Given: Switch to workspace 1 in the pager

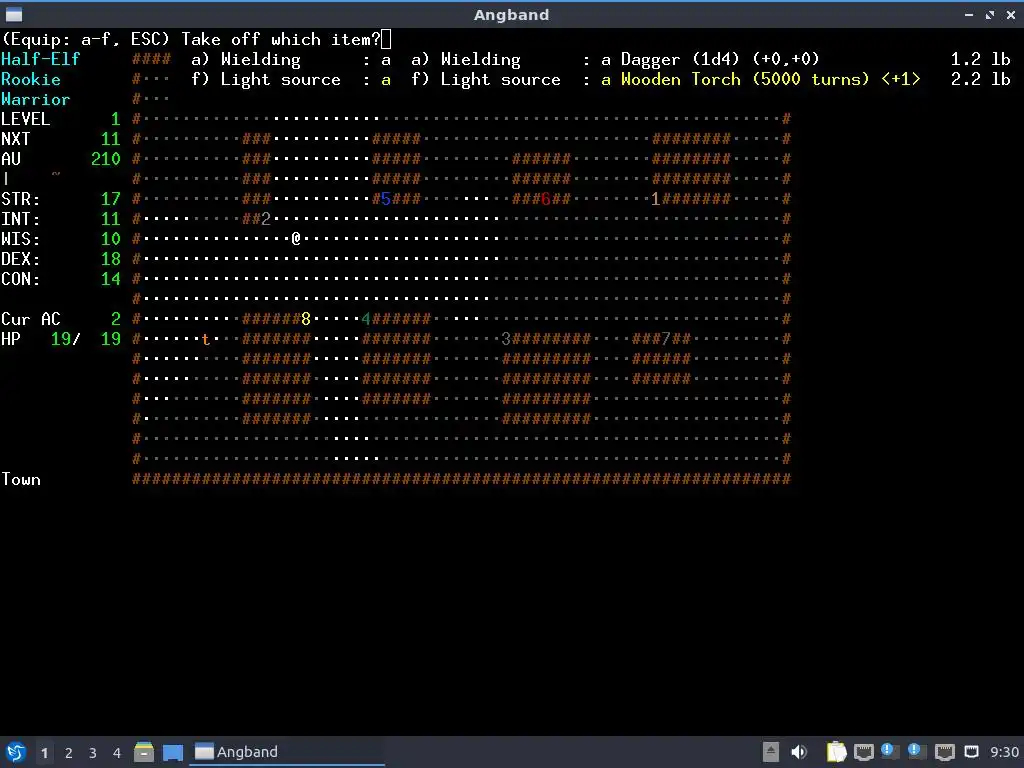Looking at the screenshot, I should pyautogui.click(x=44, y=752).
